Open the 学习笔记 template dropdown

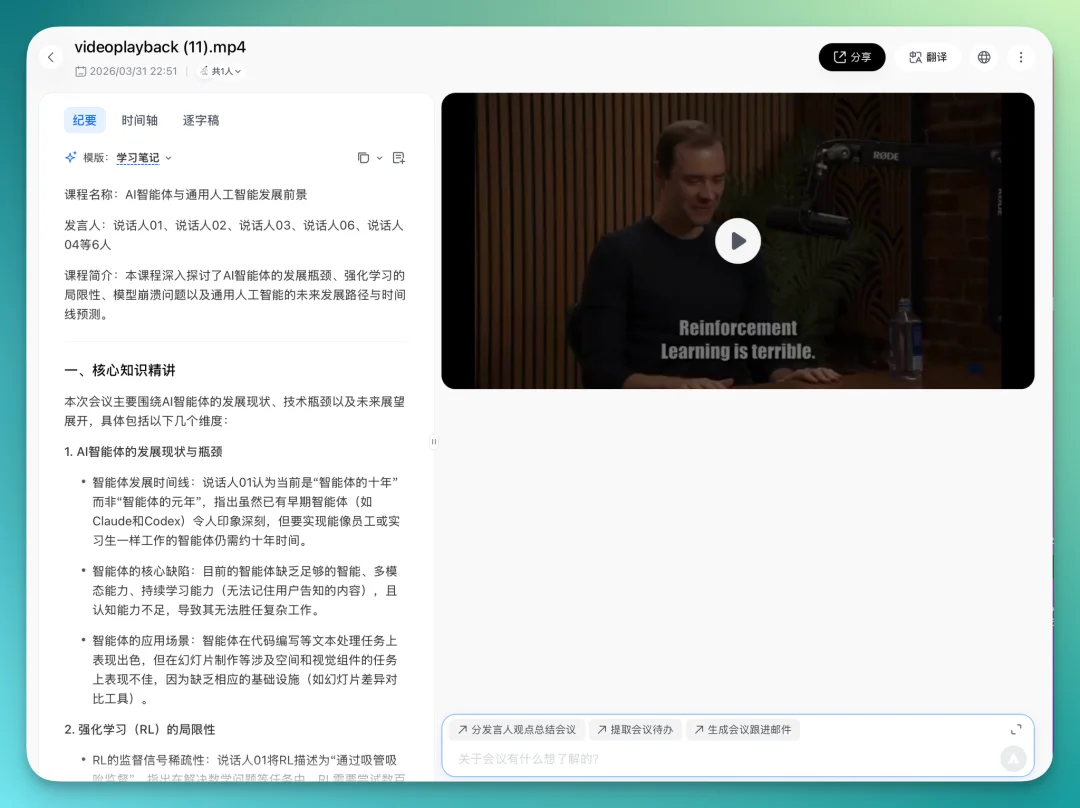[139, 157]
